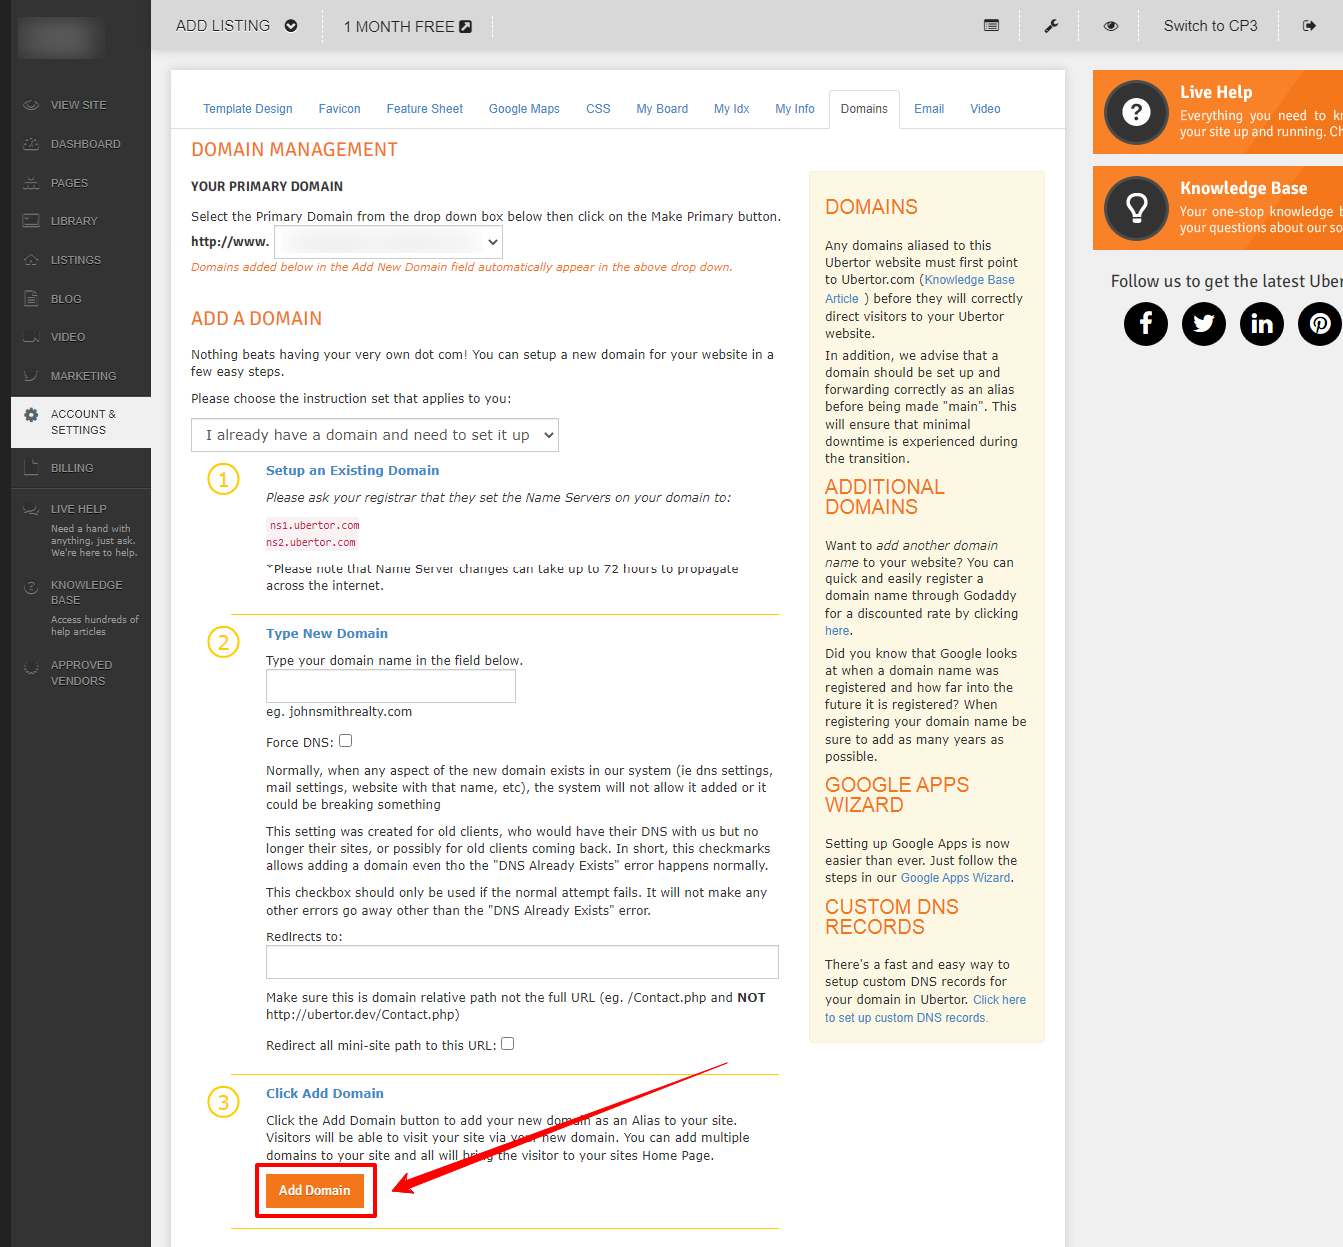
Task: Check Redirect all mini-site path checkbox
Action: click(508, 1044)
